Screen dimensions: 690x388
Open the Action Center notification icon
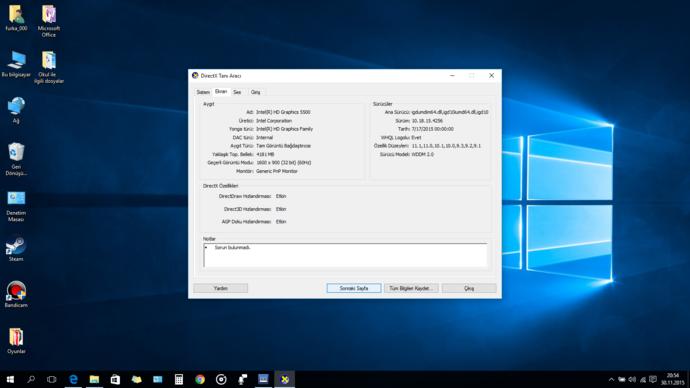pyautogui.click(x=653, y=379)
